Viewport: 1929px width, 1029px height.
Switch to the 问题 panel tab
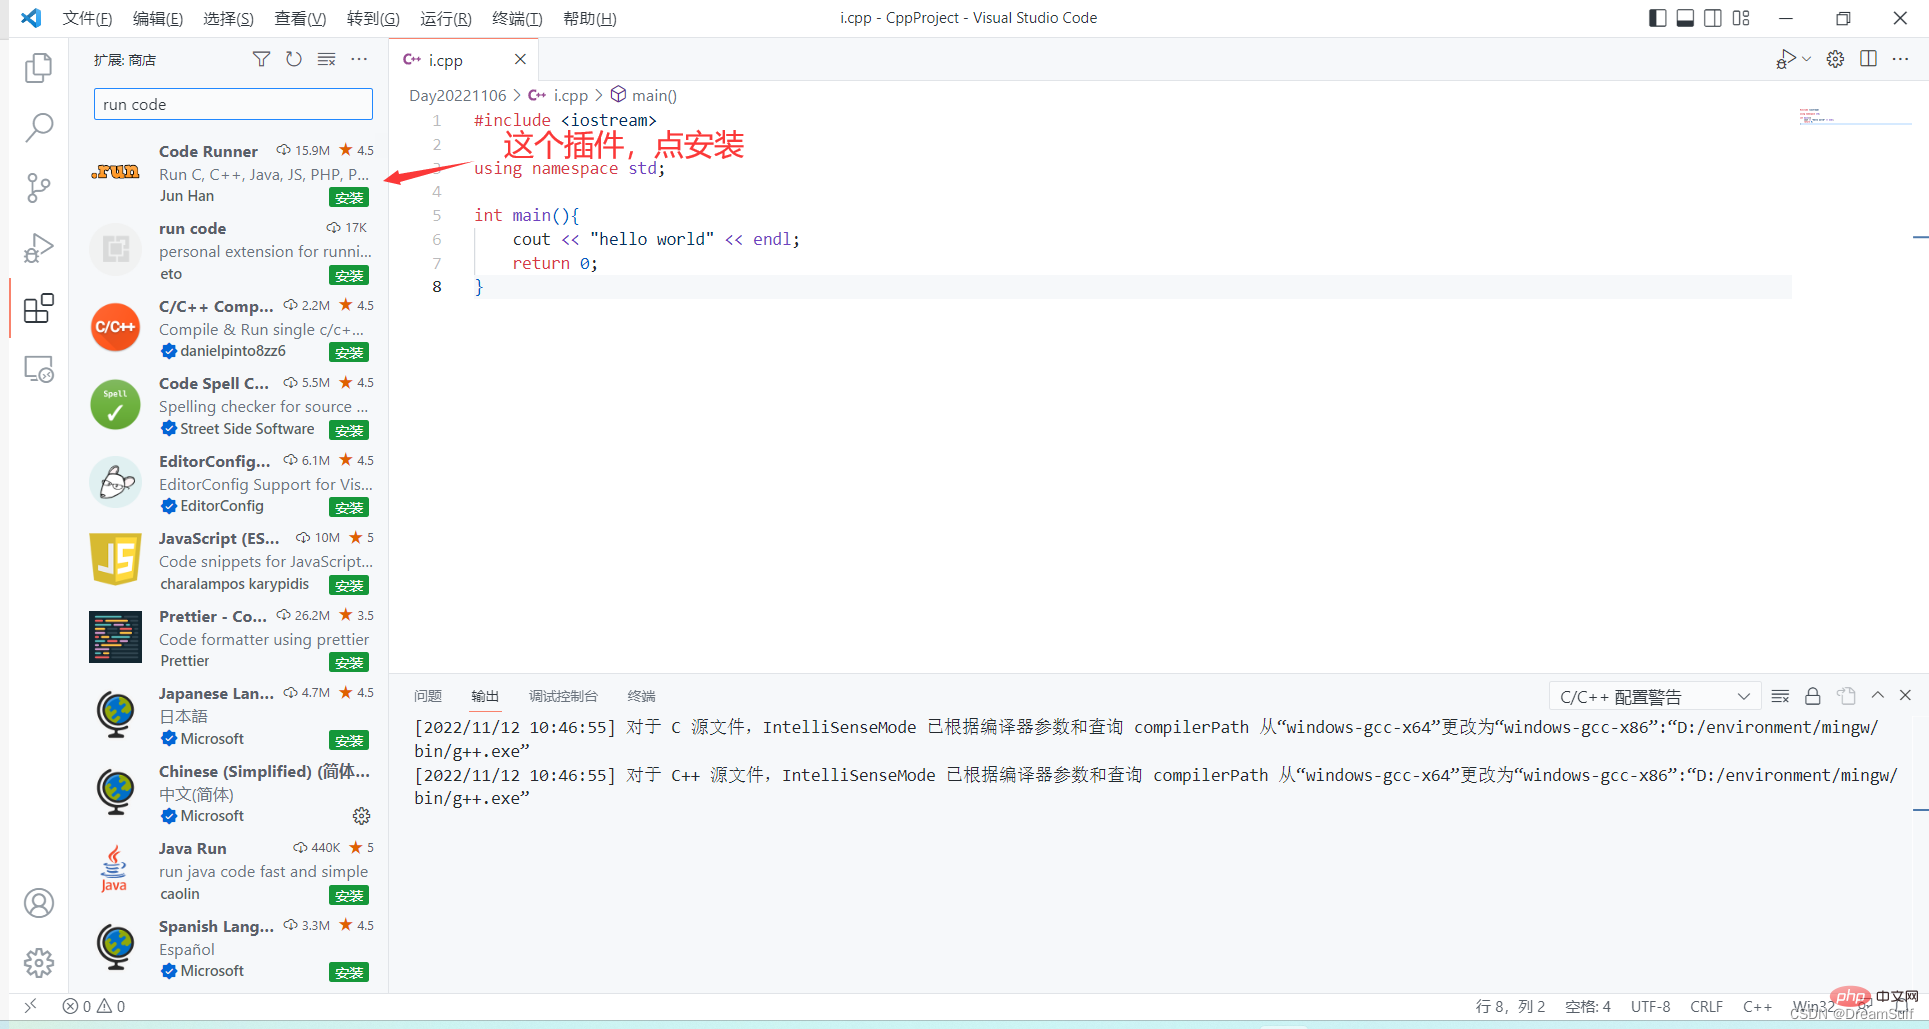[428, 696]
